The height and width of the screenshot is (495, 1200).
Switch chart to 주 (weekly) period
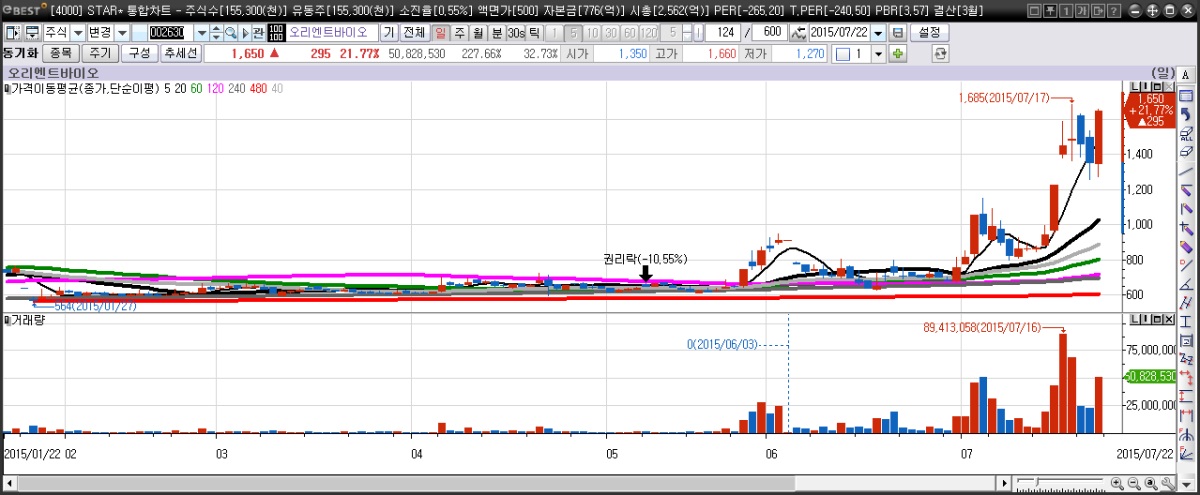coord(460,33)
